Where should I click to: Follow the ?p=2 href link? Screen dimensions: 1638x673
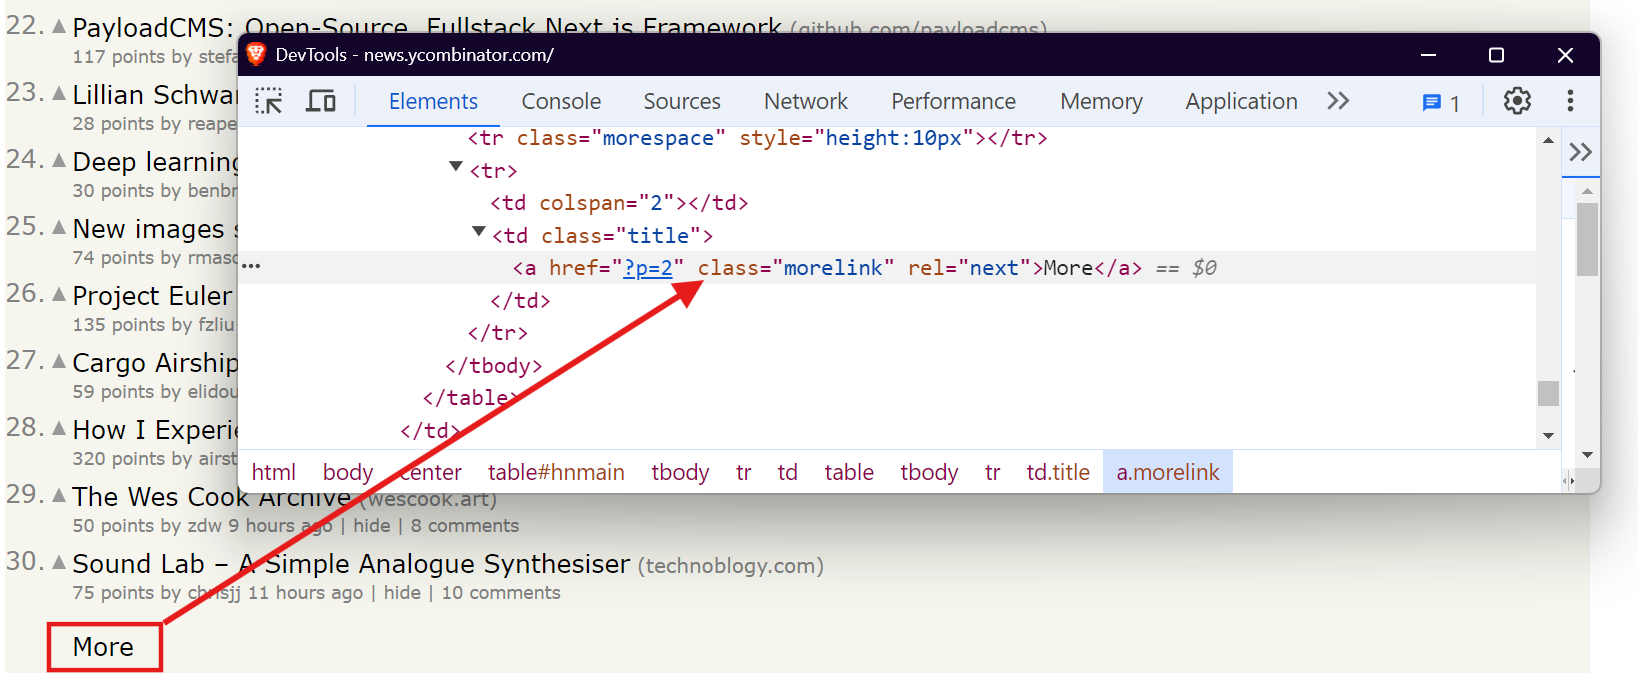point(648,268)
